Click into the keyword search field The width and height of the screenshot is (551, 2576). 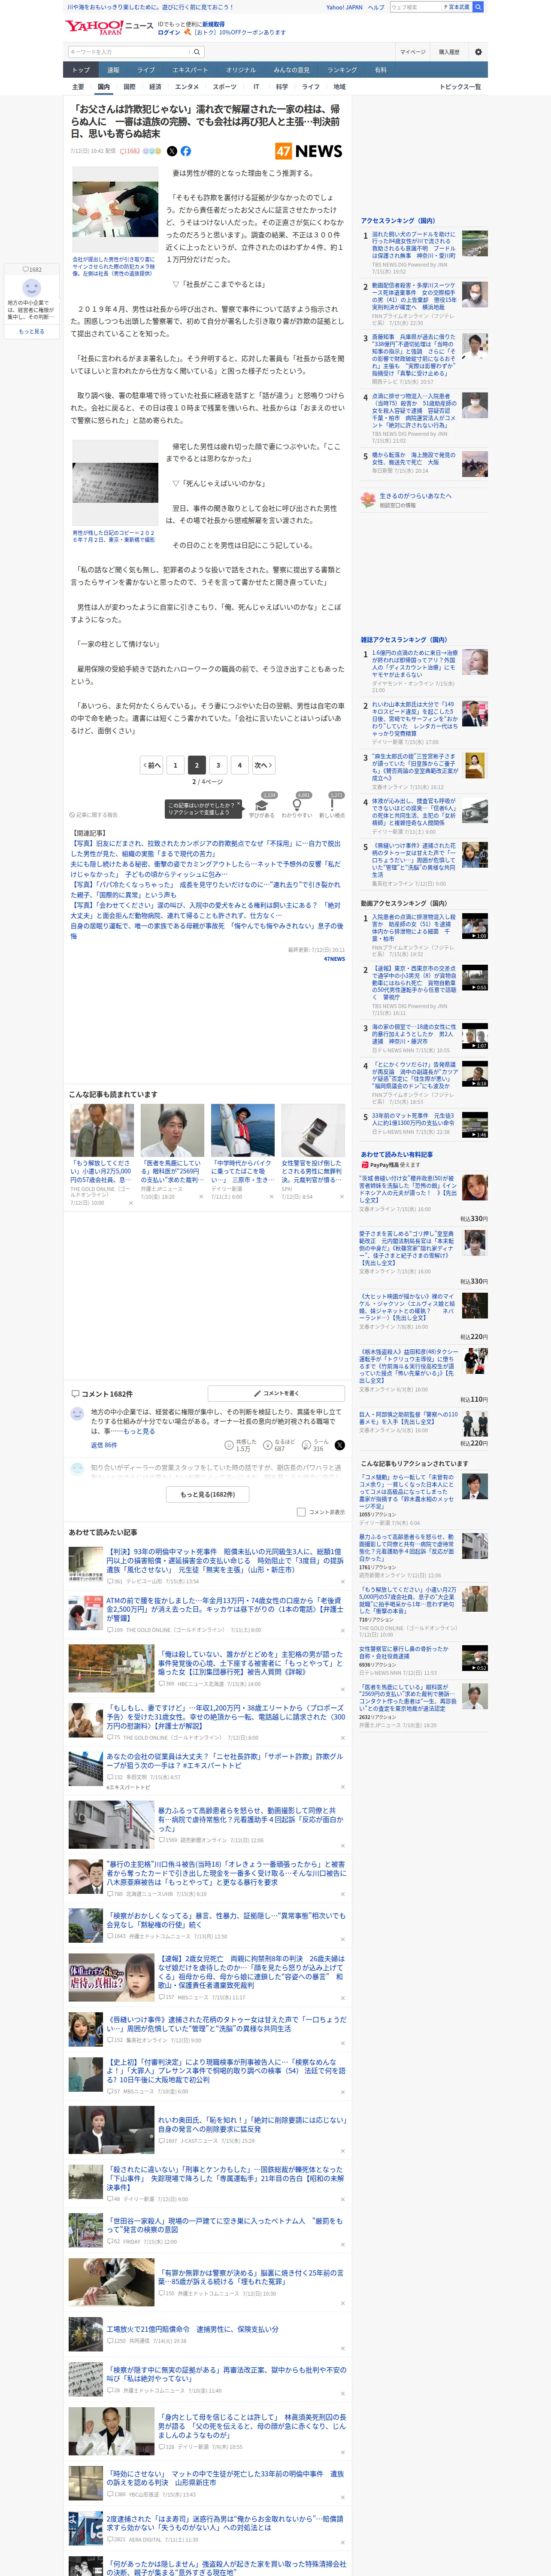click(x=129, y=52)
